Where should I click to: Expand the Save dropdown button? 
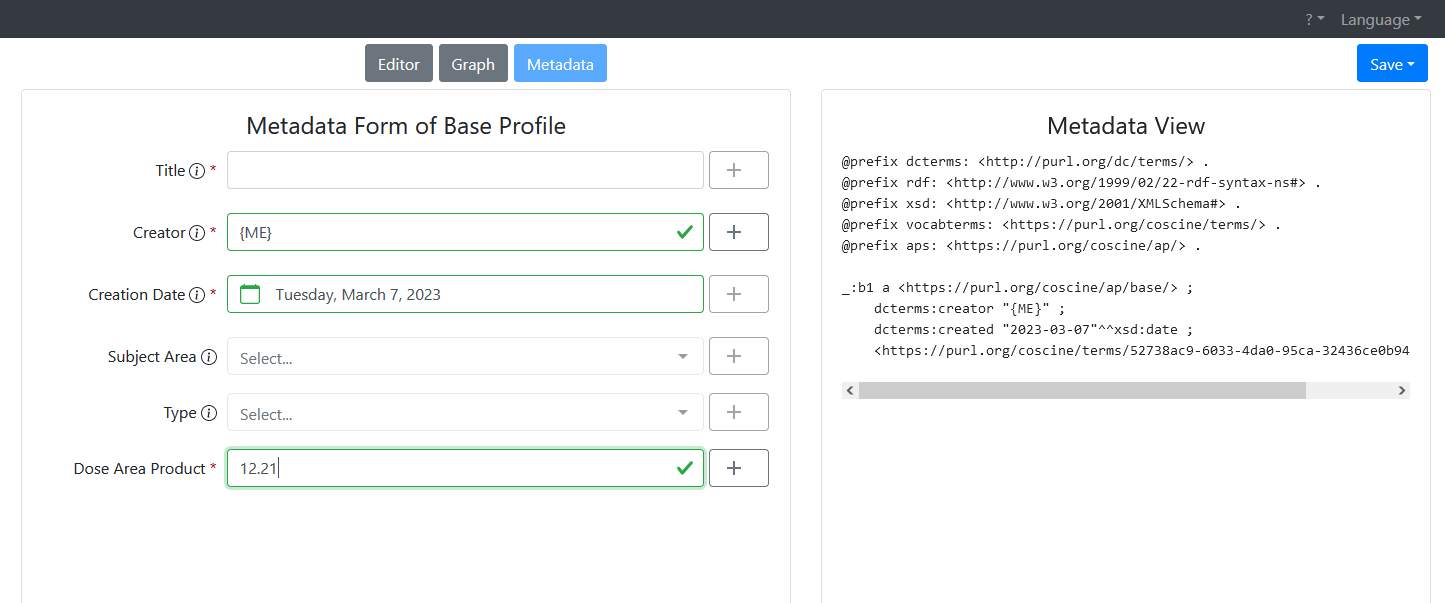(1392, 63)
